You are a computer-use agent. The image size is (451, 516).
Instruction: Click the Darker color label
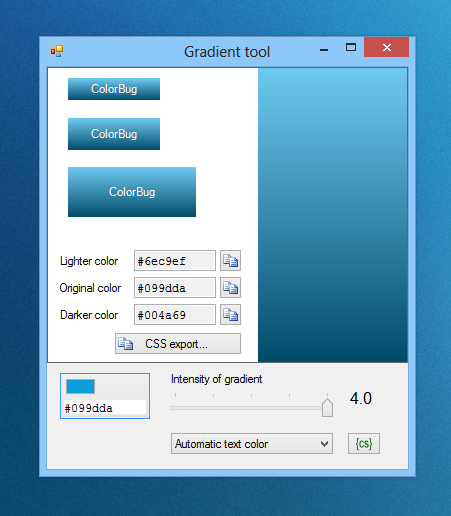(x=89, y=315)
